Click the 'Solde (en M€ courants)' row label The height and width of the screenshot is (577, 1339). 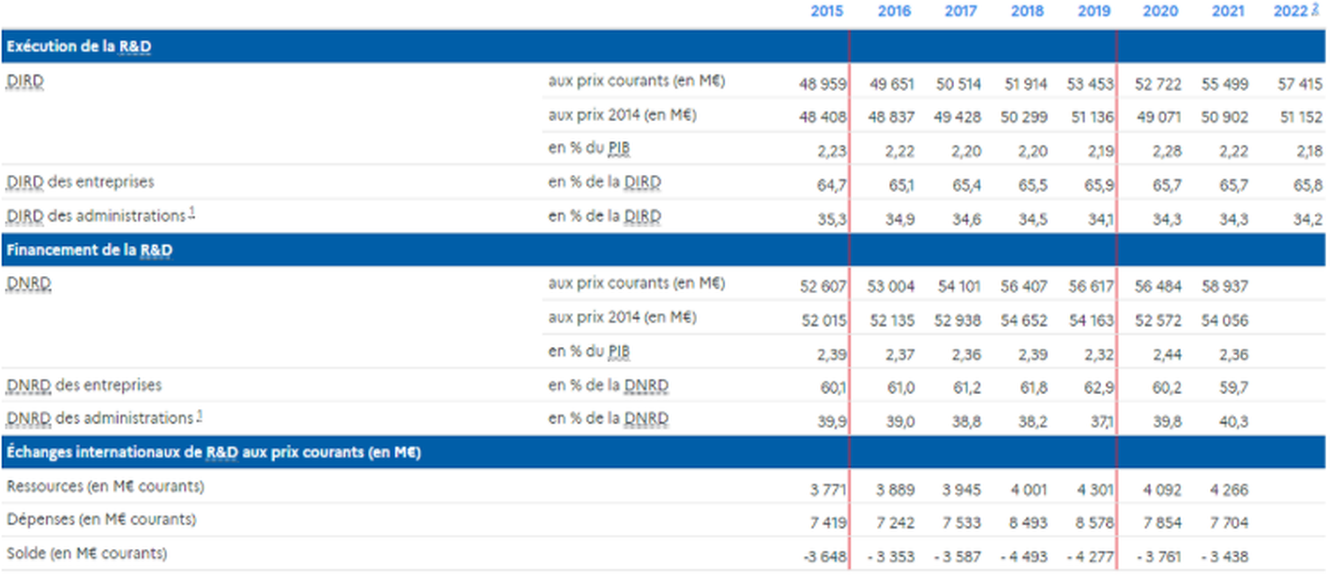pos(87,554)
